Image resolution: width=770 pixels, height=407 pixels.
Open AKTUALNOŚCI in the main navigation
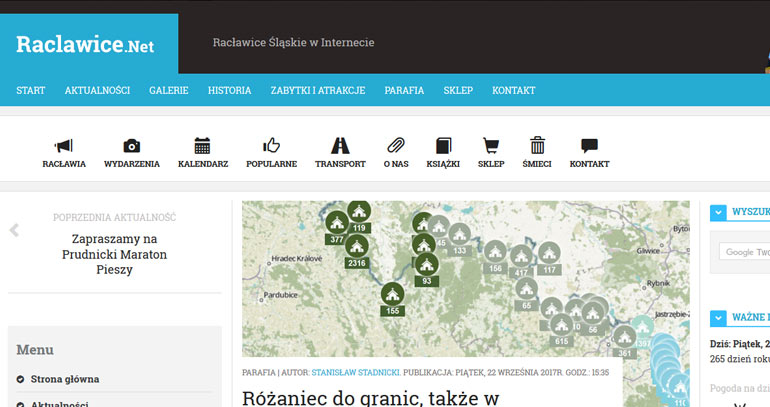[x=97, y=90]
